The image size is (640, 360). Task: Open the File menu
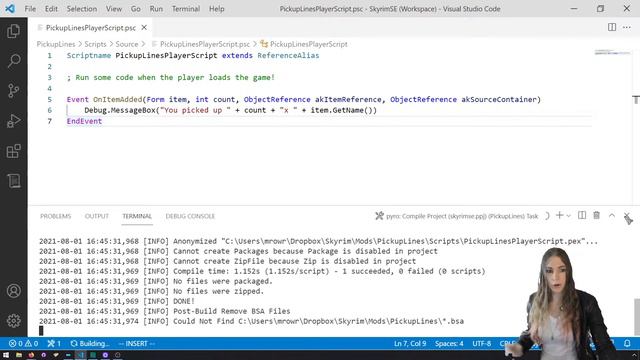(x=30, y=9)
